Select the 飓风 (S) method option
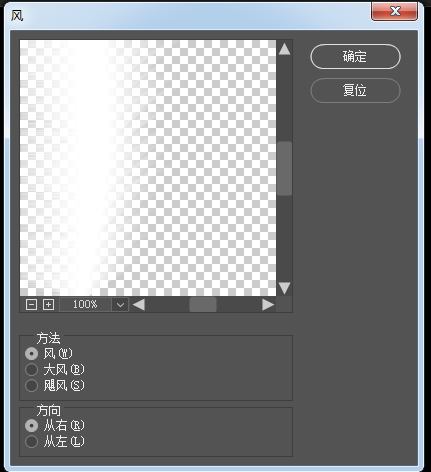This screenshot has width=431, height=472. (32, 386)
